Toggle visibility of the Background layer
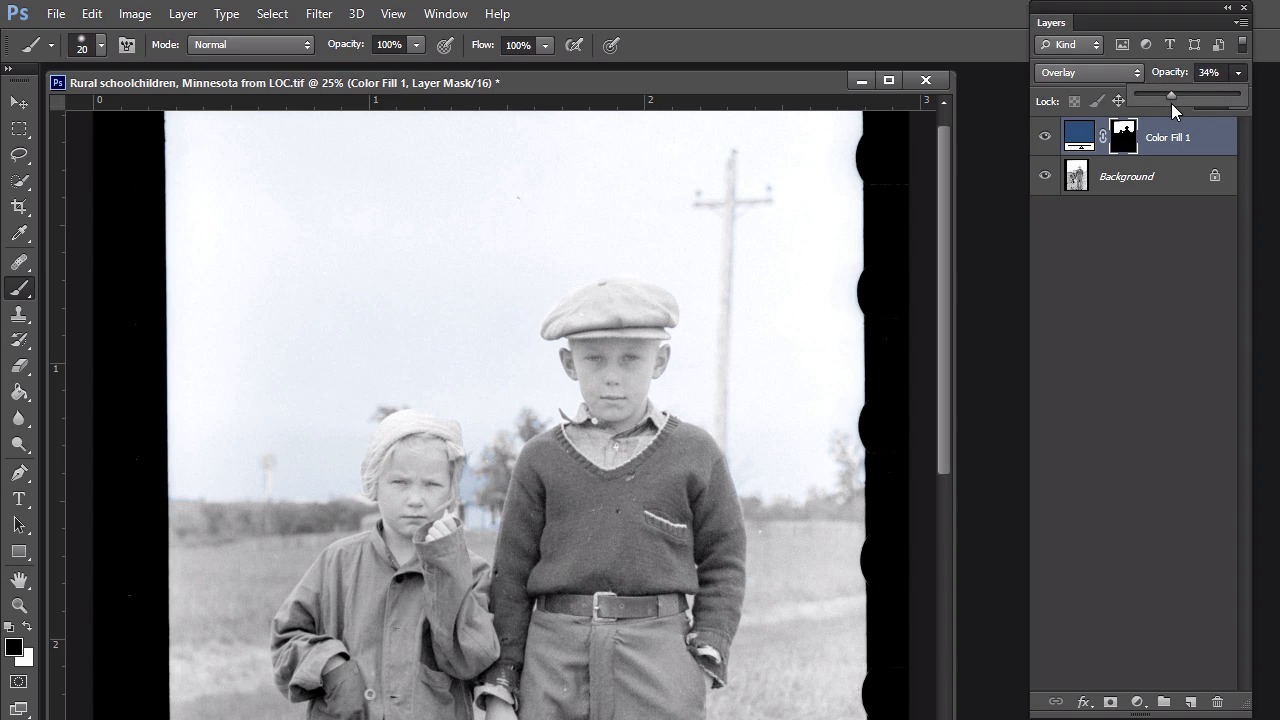Screen dimensions: 1280x720 (x=1045, y=176)
